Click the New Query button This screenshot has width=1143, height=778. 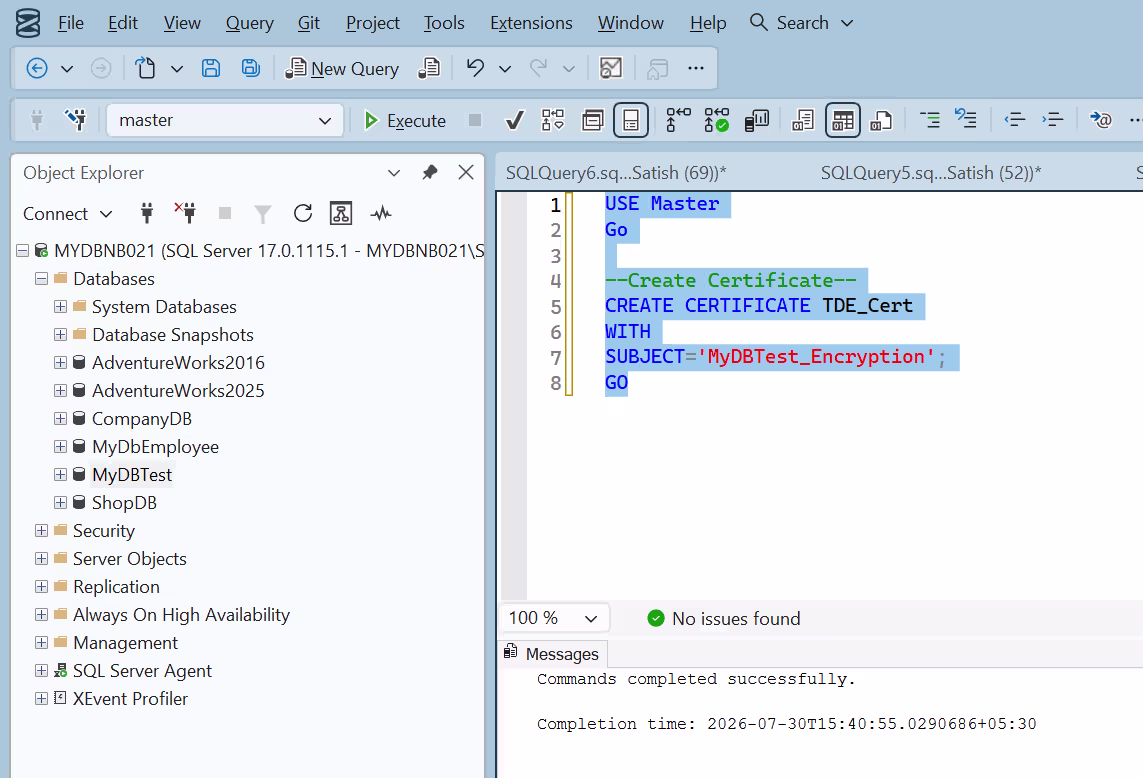tap(343, 69)
